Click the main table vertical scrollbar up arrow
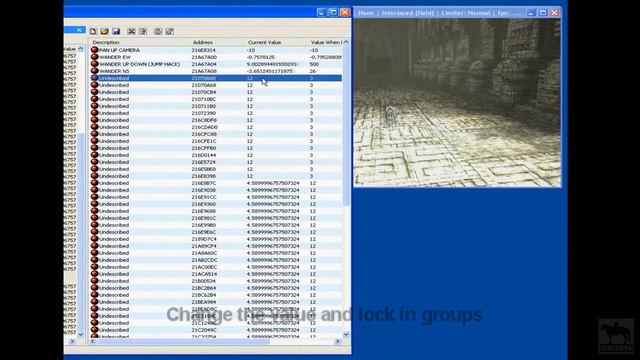 pos(346,42)
